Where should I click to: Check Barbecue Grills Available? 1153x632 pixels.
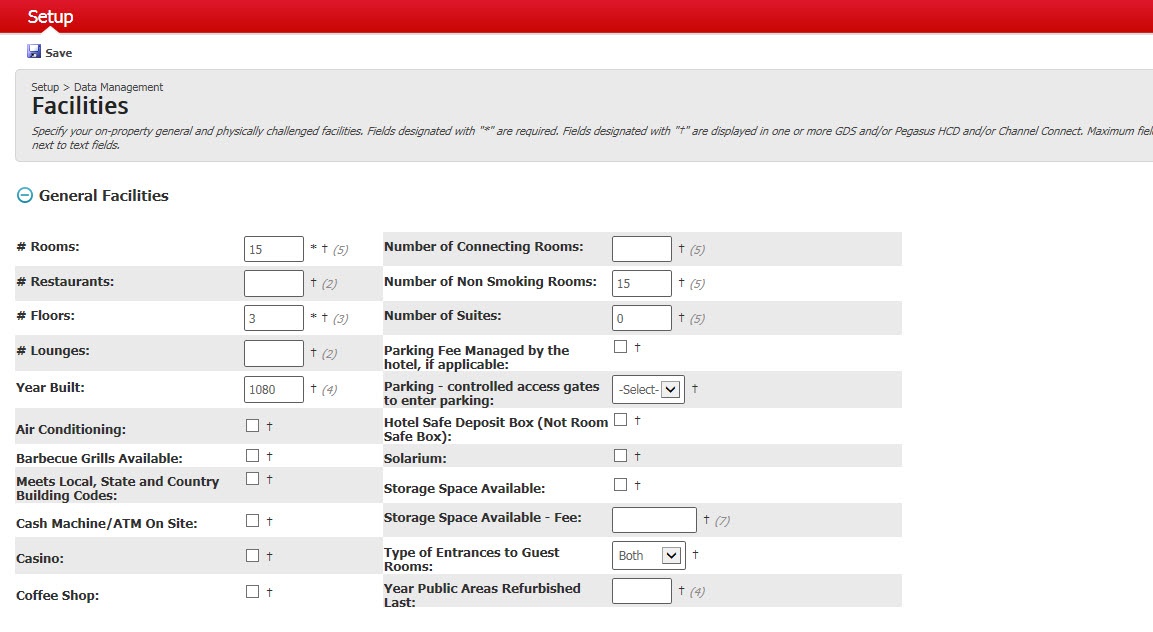(252, 455)
